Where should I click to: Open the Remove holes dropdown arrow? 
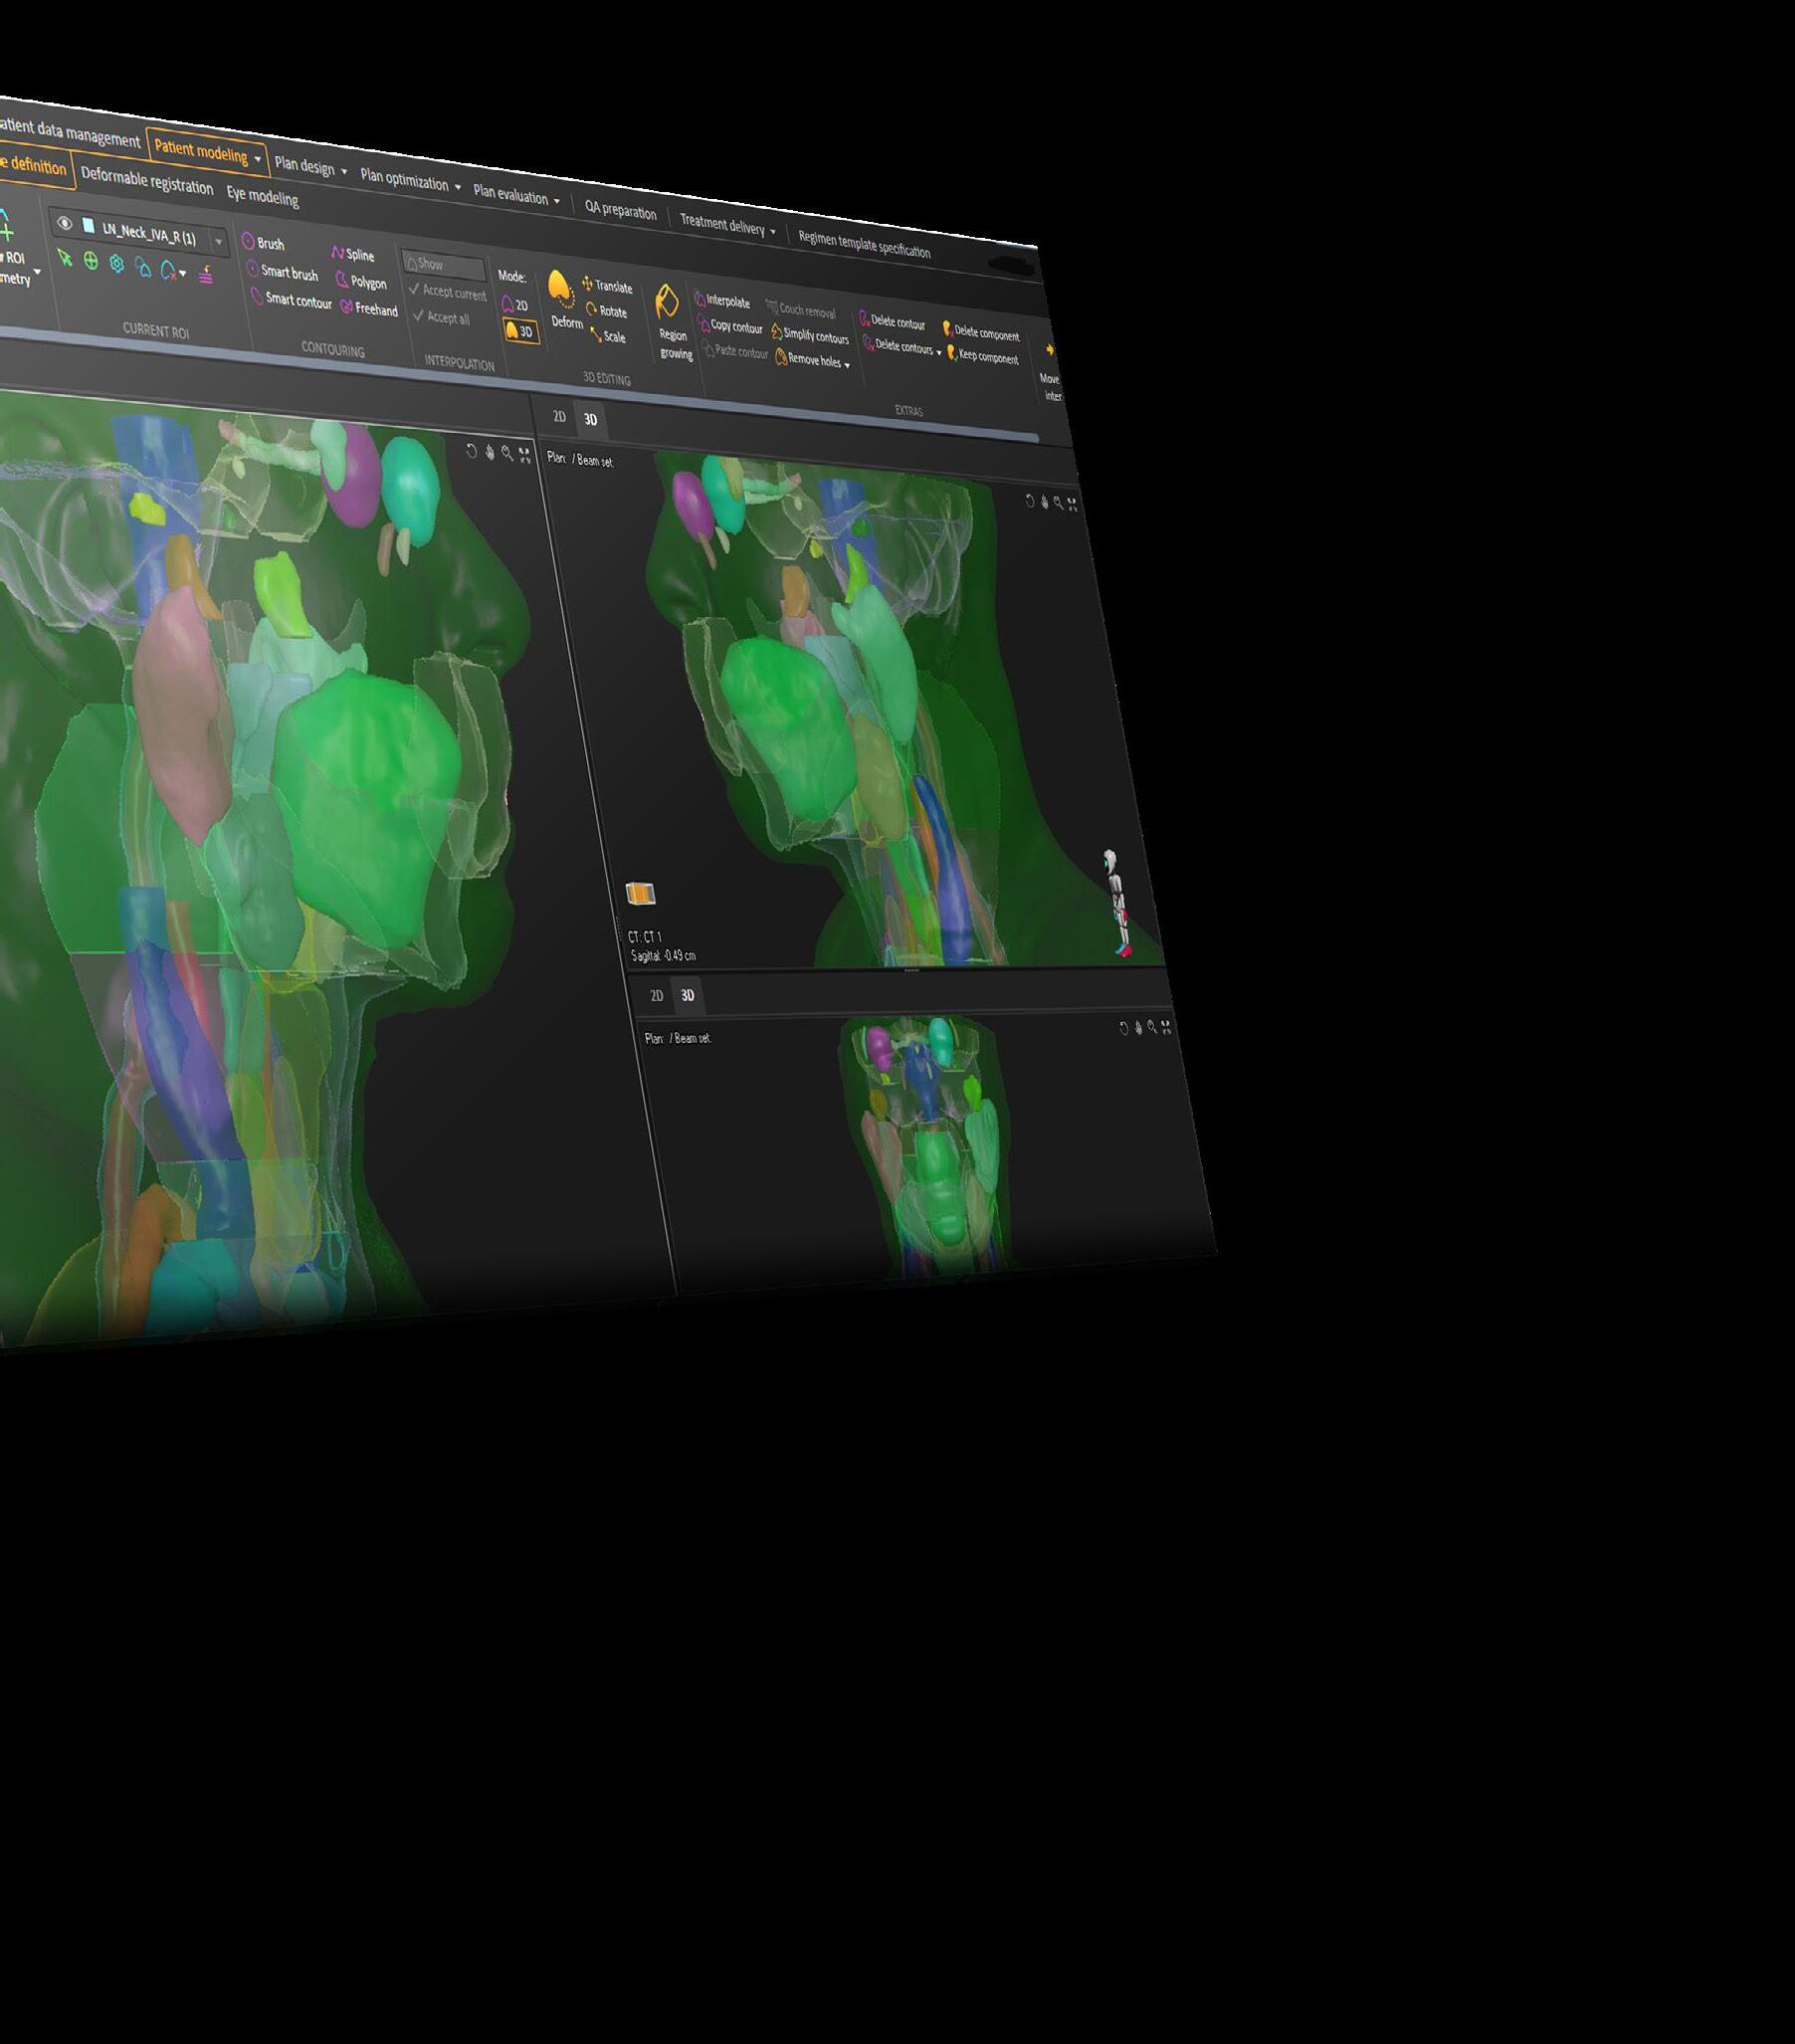click(847, 365)
